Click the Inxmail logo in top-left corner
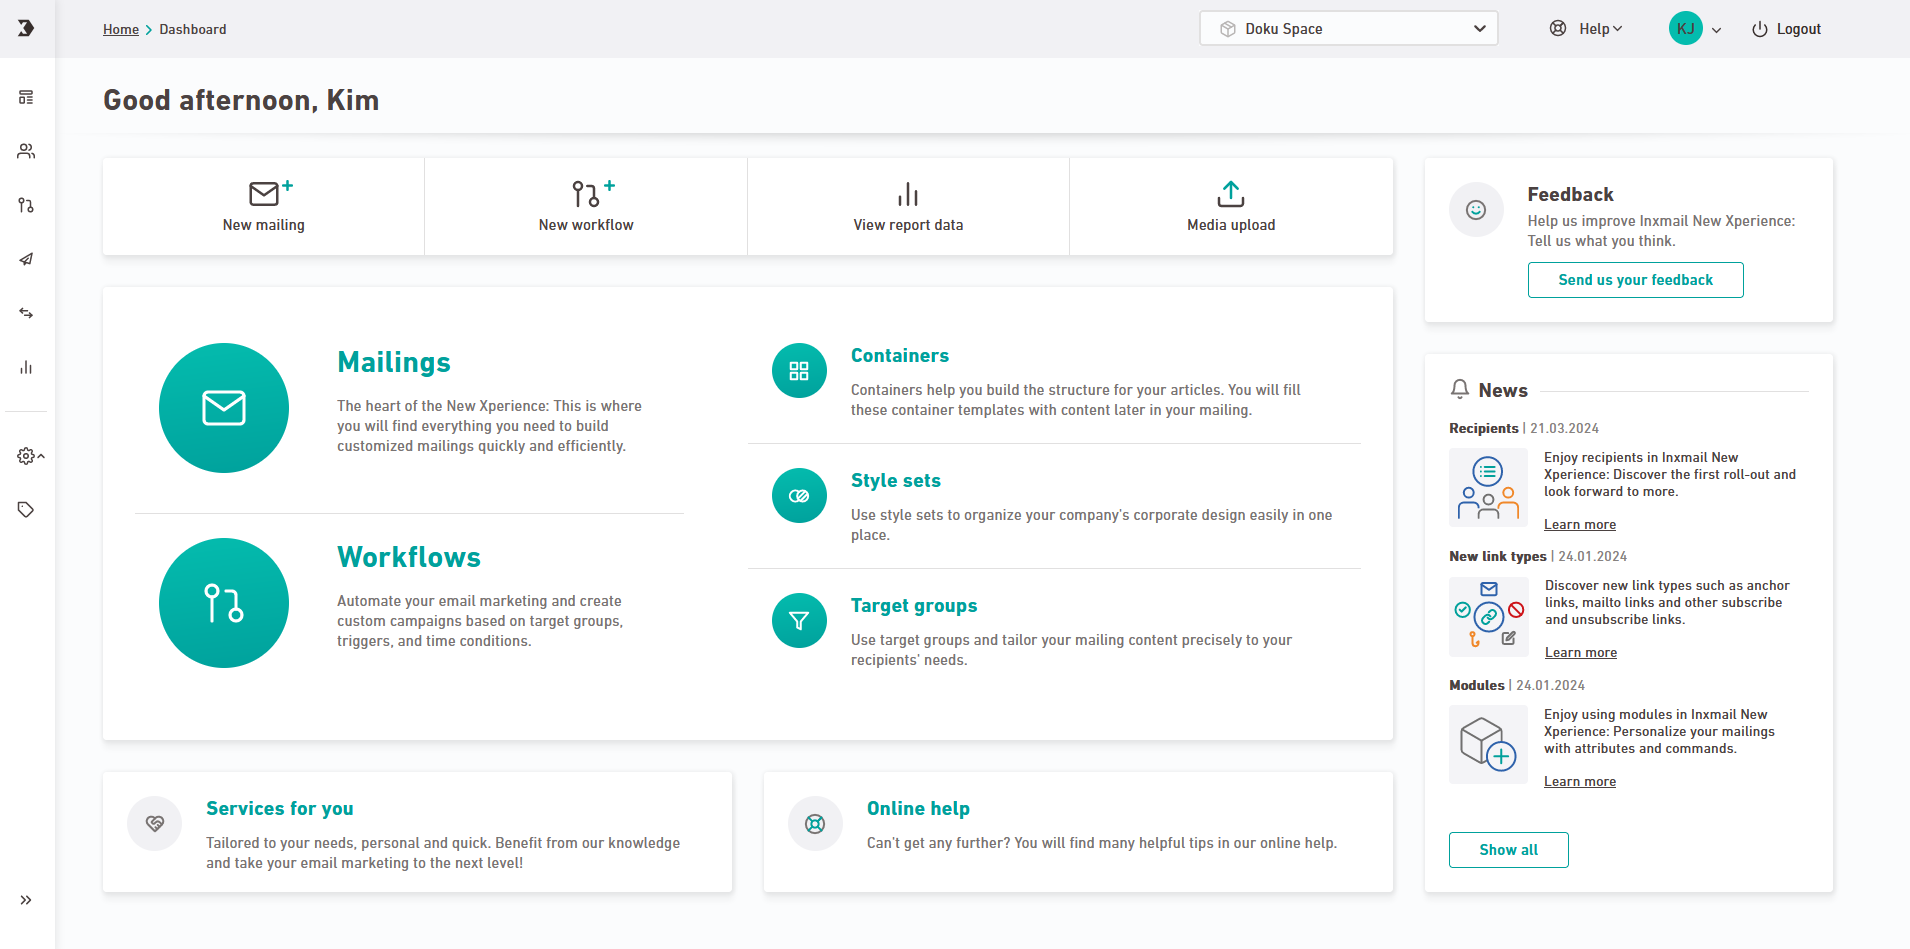 [x=26, y=28]
